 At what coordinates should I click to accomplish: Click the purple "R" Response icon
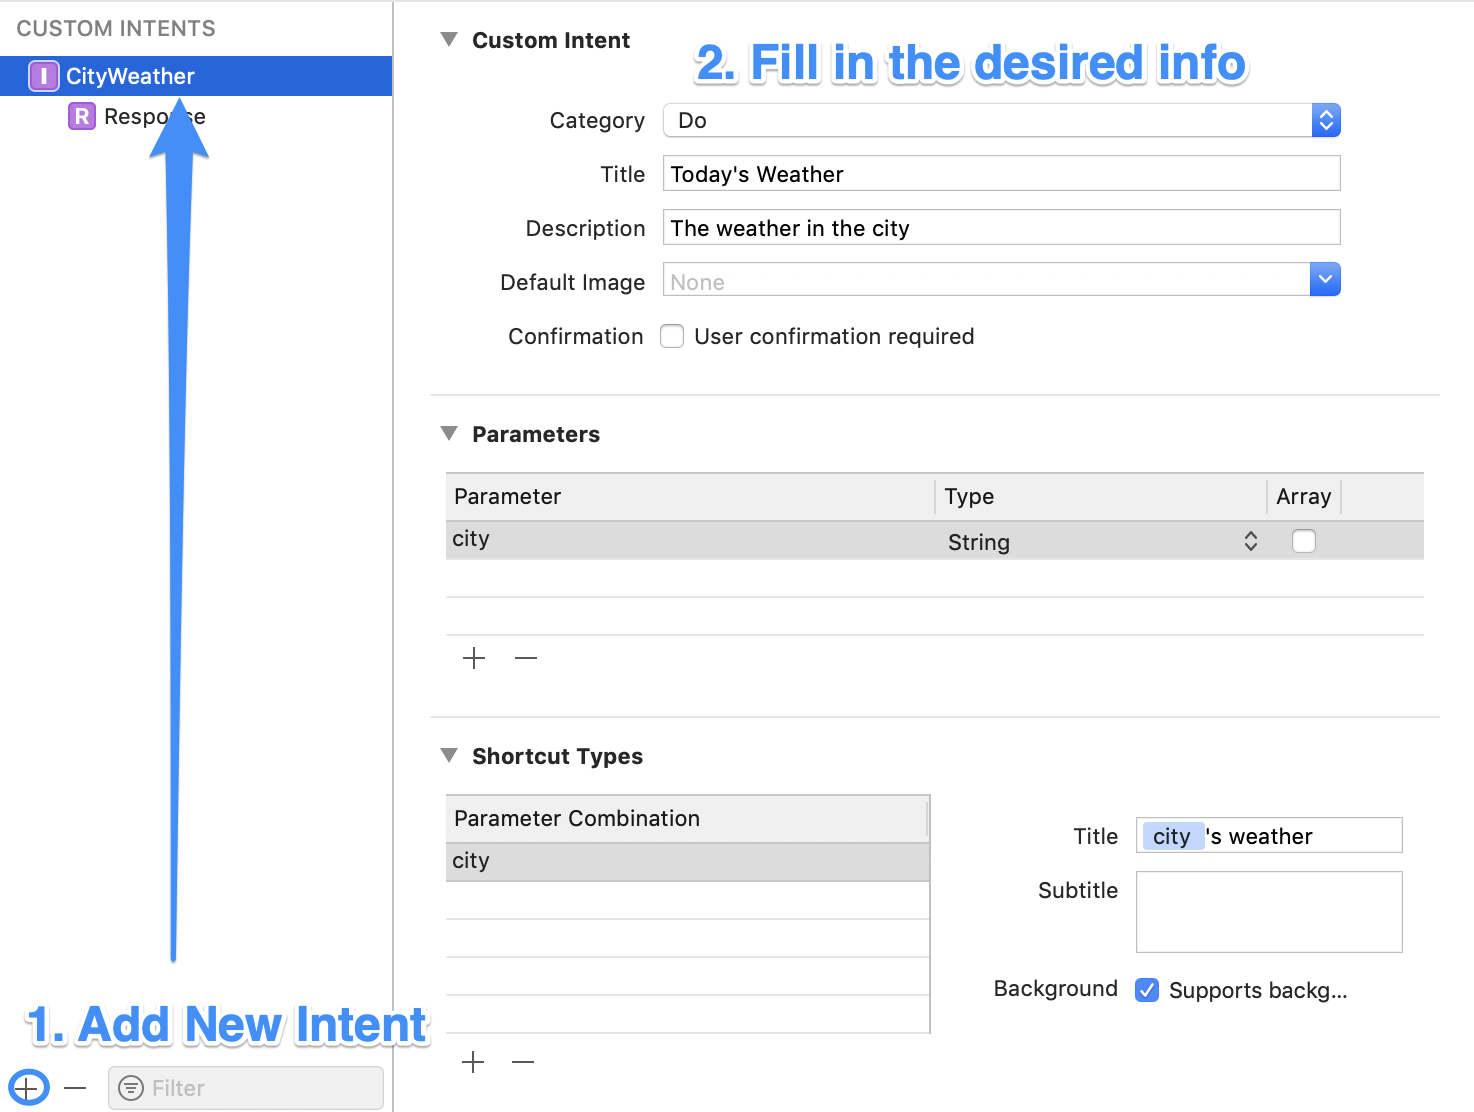tap(82, 116)
